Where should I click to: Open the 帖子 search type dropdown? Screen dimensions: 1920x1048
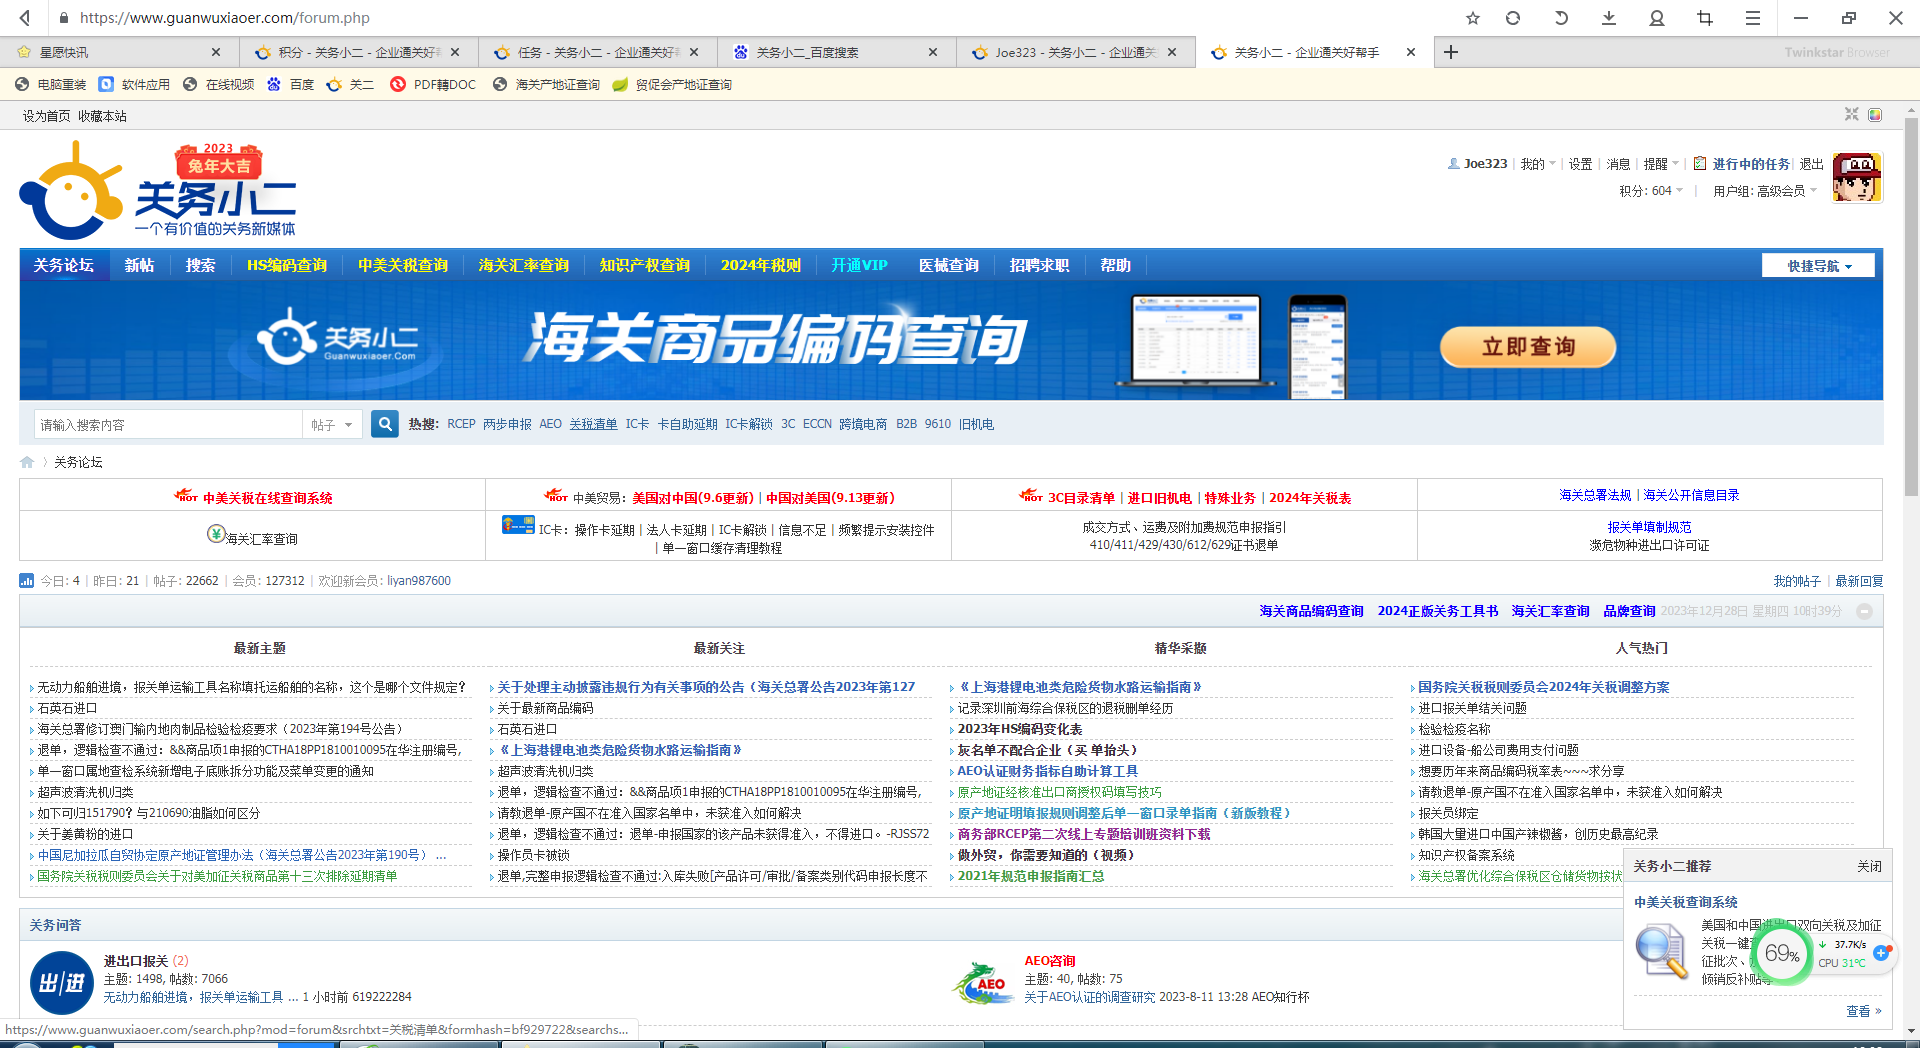(x=332, y=425)
